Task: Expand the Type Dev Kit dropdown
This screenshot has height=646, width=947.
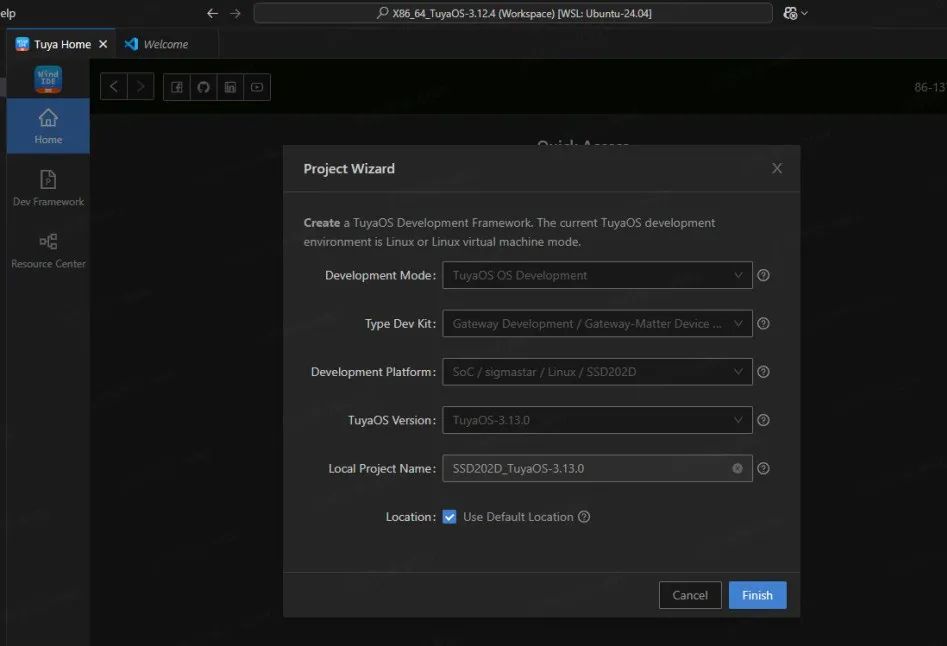Action: click(x=597, y=323)
